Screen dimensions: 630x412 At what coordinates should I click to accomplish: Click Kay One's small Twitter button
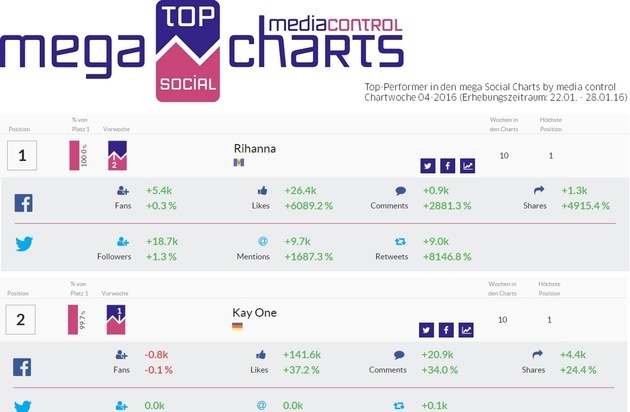[427, 330]
